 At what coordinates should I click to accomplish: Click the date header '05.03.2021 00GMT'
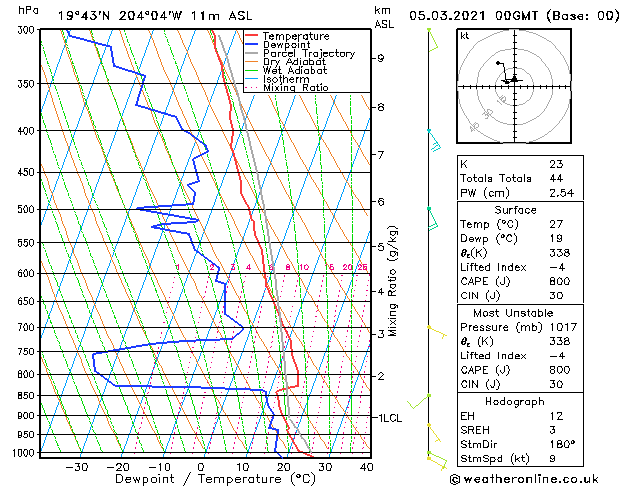tap(473, 16)
